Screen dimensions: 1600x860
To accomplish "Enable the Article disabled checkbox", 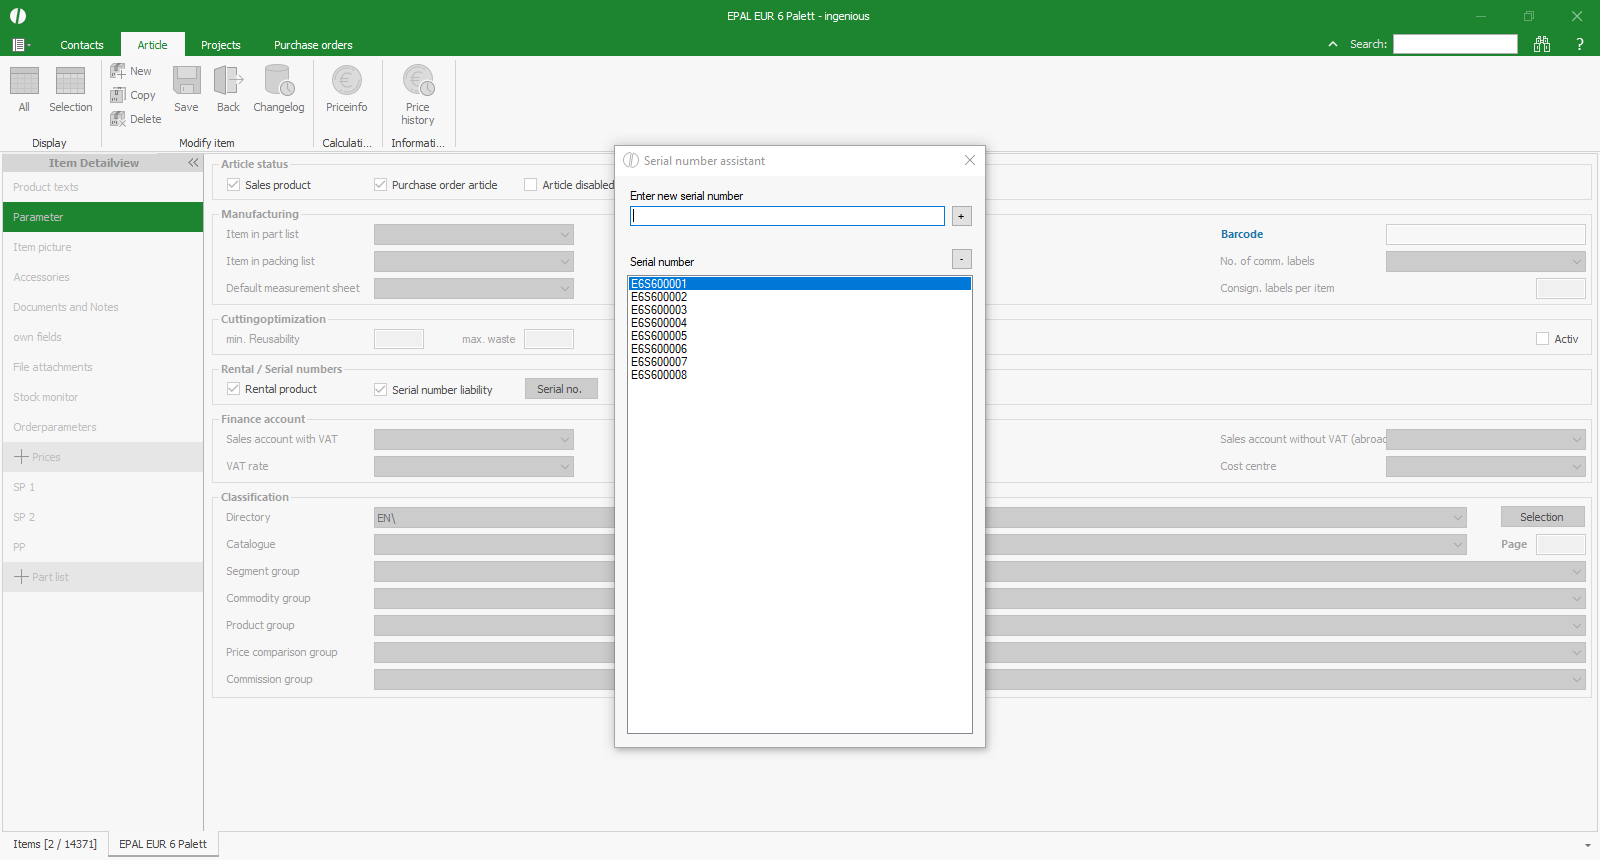I will click(530, 185).
